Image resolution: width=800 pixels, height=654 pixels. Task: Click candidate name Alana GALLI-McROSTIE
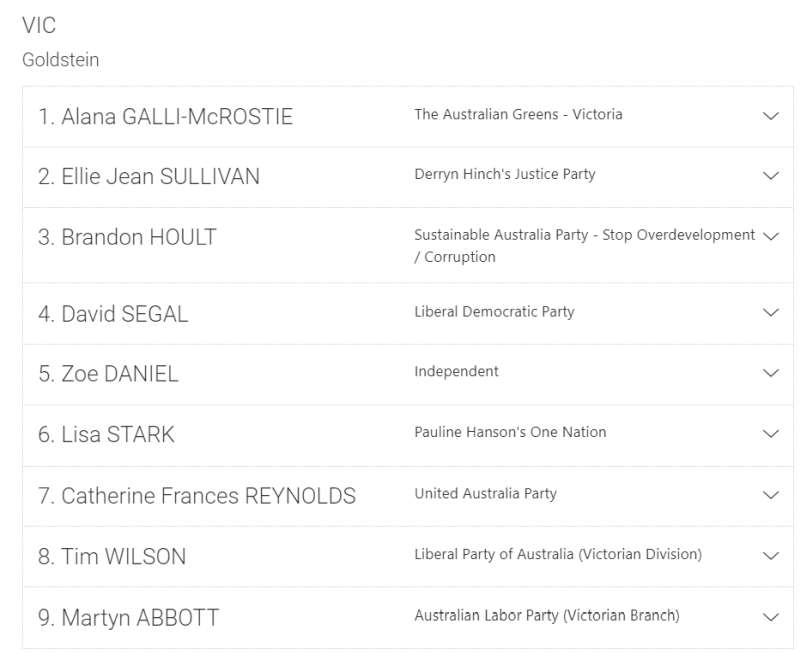(x=166, y=117)
